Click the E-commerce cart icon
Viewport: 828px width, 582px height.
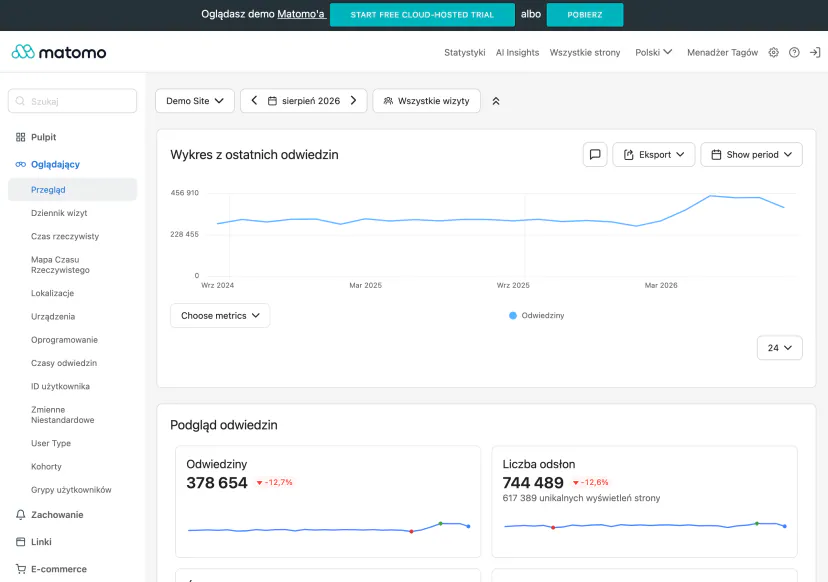click(21, 569)
